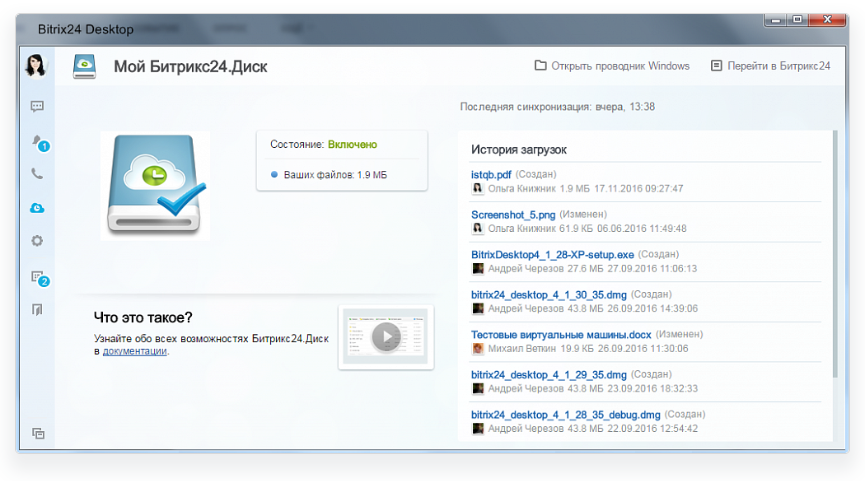
Task: Open the документации link
Action: (135, 351)
